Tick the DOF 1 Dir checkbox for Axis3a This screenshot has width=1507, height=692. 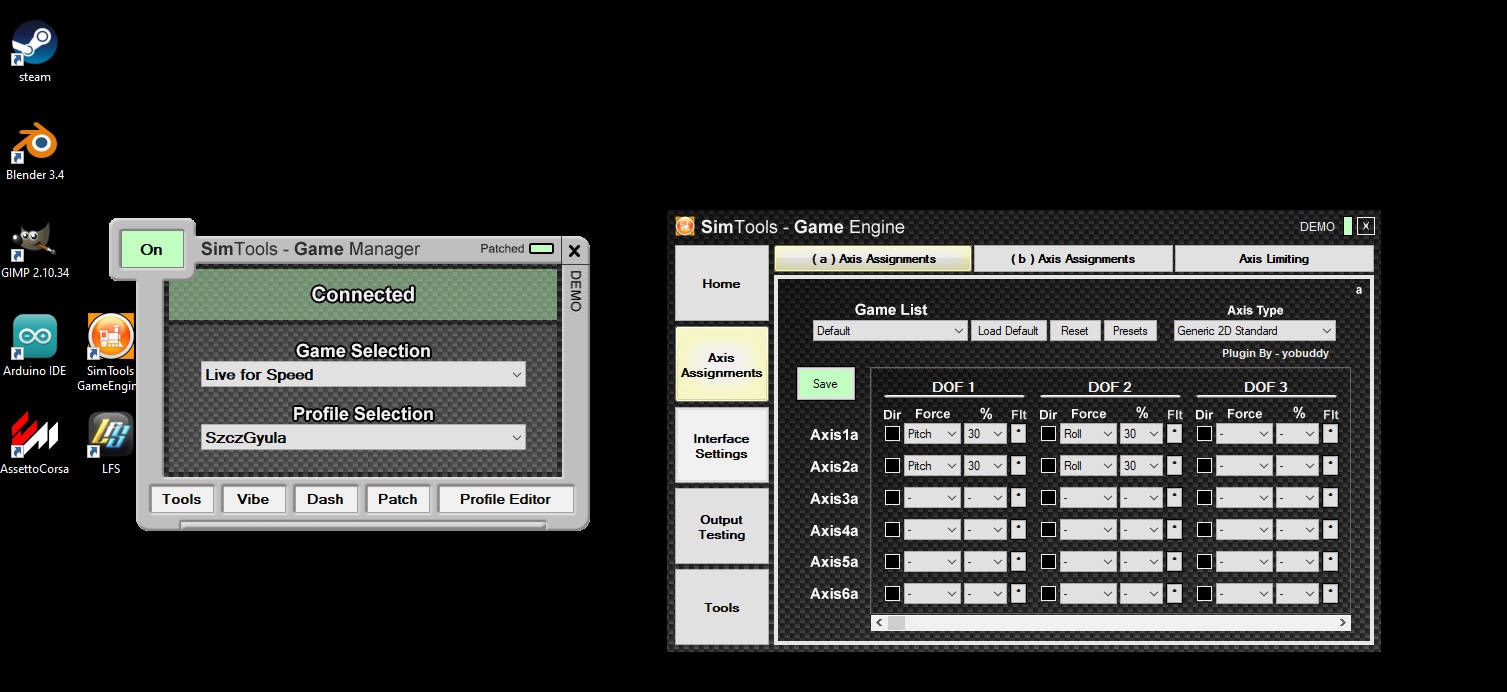coord(892,498)
